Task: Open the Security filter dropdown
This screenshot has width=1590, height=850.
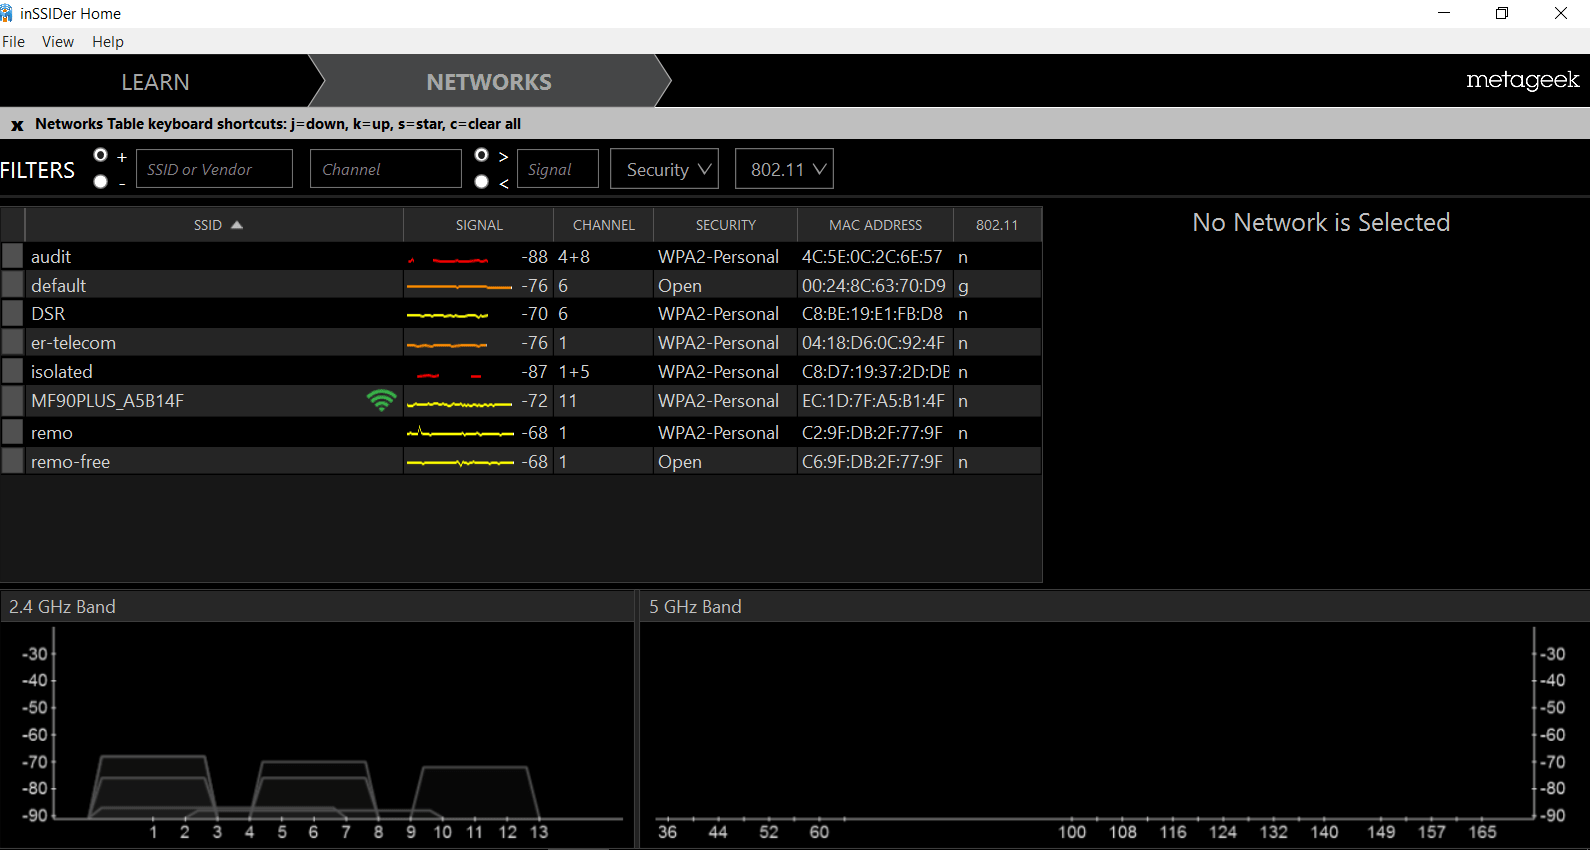Action: click(x=665, y=169)
